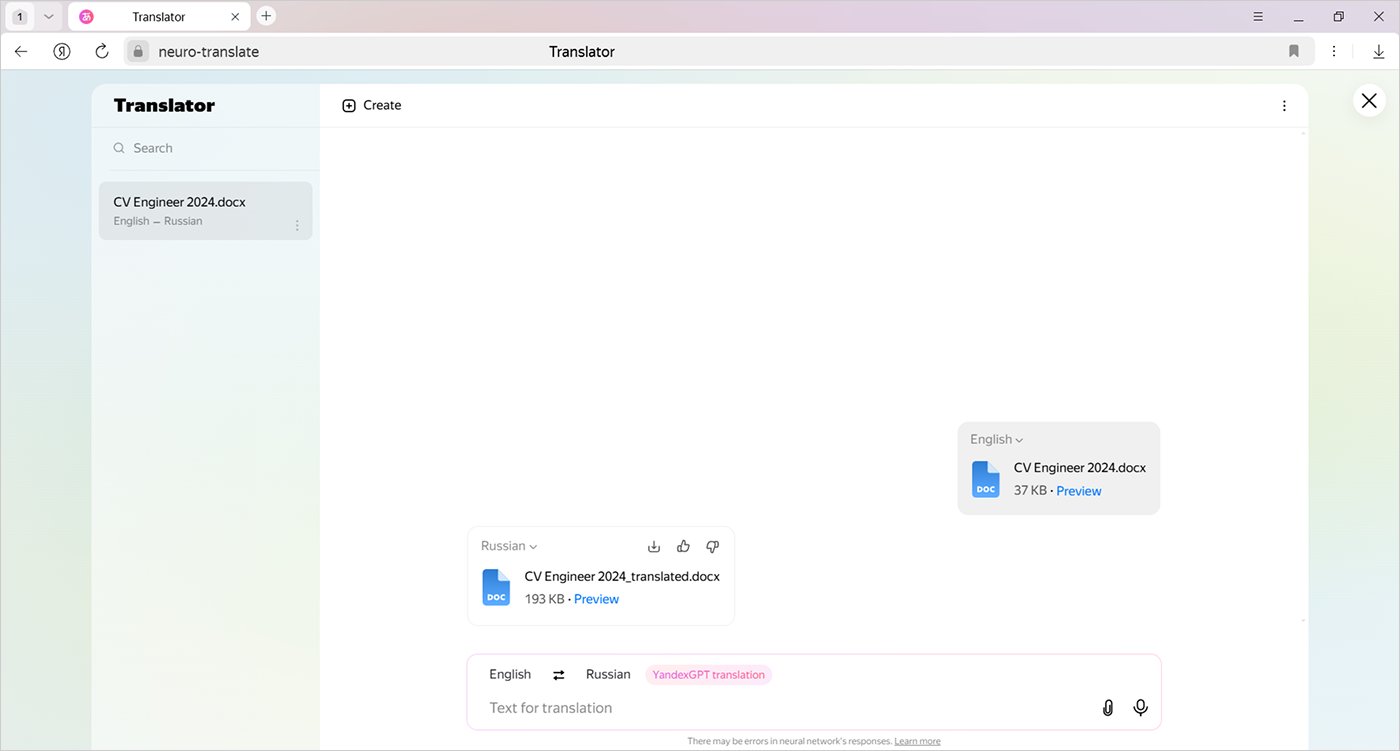Download the translated Russian document
Image resolution: width=1400 pixels, height=751 pixels.
coord(654,546)
